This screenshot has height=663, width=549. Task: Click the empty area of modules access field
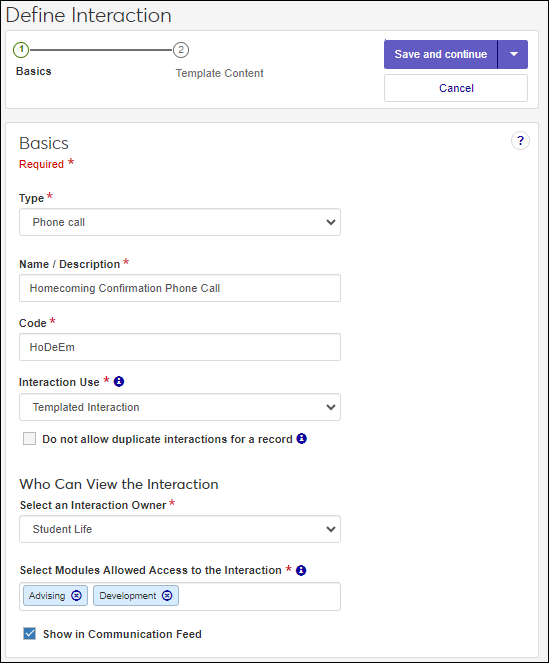coord(259,596)
